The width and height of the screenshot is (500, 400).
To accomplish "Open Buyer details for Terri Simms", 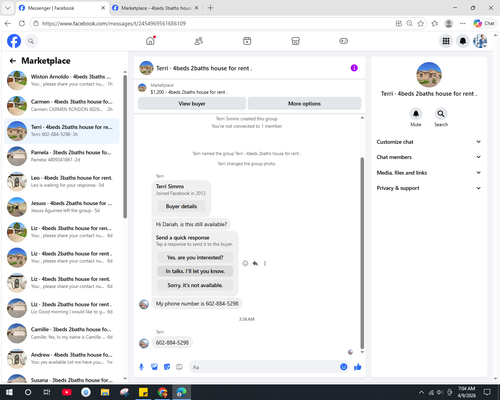I will (x=181, y=206).
